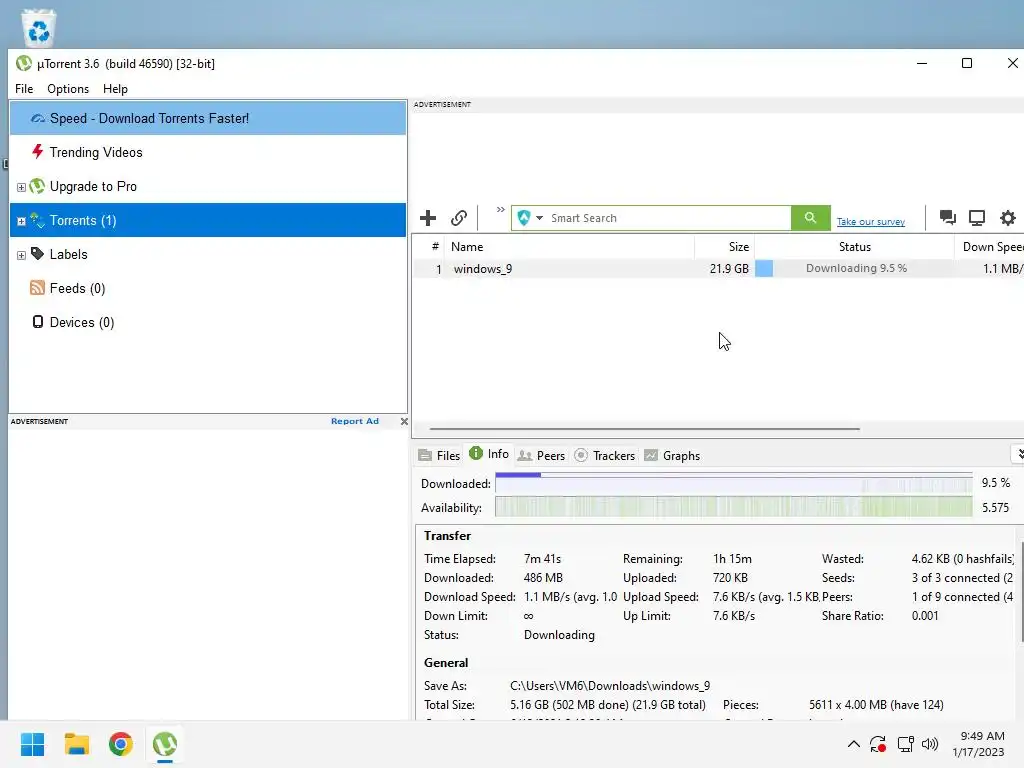Switch to the Graphs tab
The image size is (1024, 768).
click(x=672, y=455)
